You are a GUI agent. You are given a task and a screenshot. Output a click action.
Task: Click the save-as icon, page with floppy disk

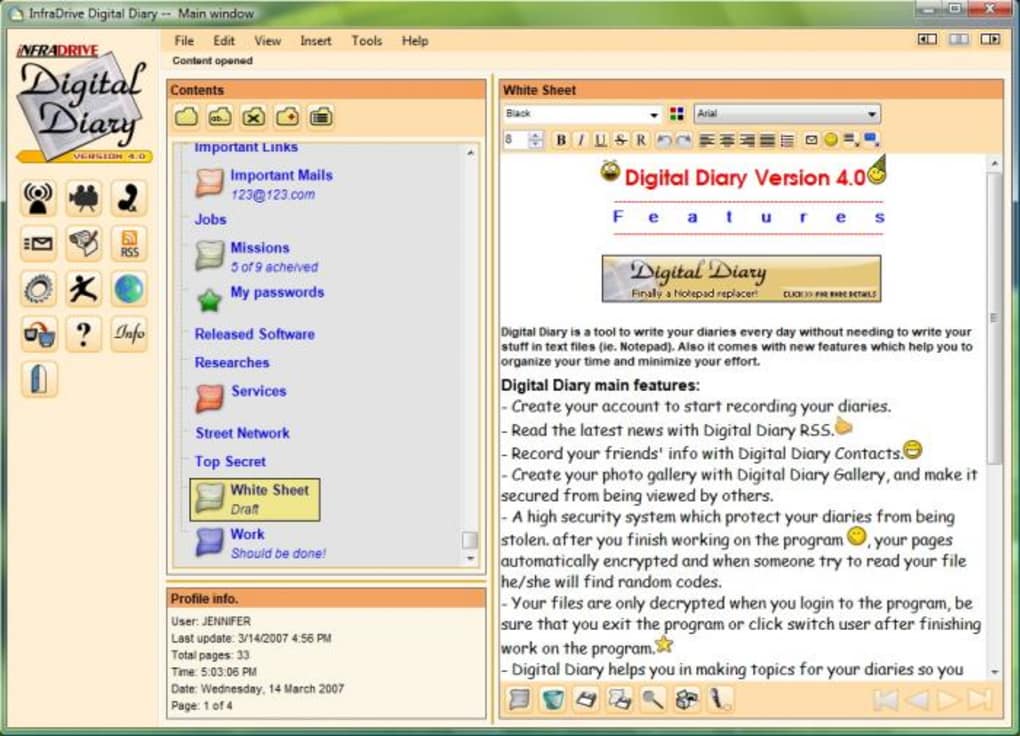pos(620,700)
